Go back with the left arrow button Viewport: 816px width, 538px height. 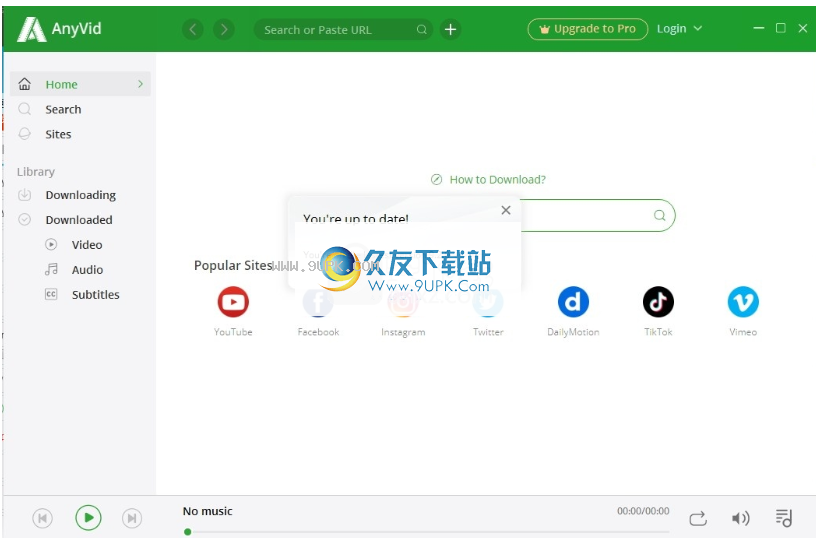click(x=193, y=29)
